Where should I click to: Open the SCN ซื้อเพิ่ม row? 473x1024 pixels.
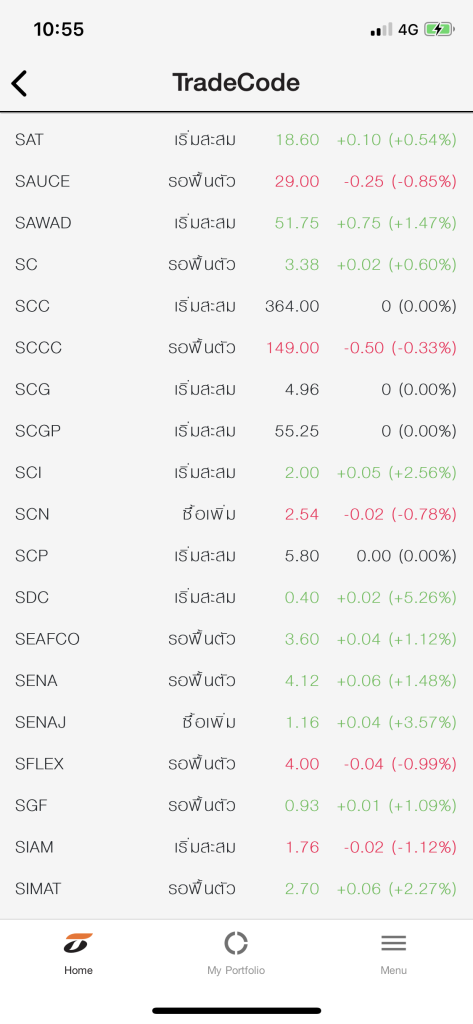236,515
